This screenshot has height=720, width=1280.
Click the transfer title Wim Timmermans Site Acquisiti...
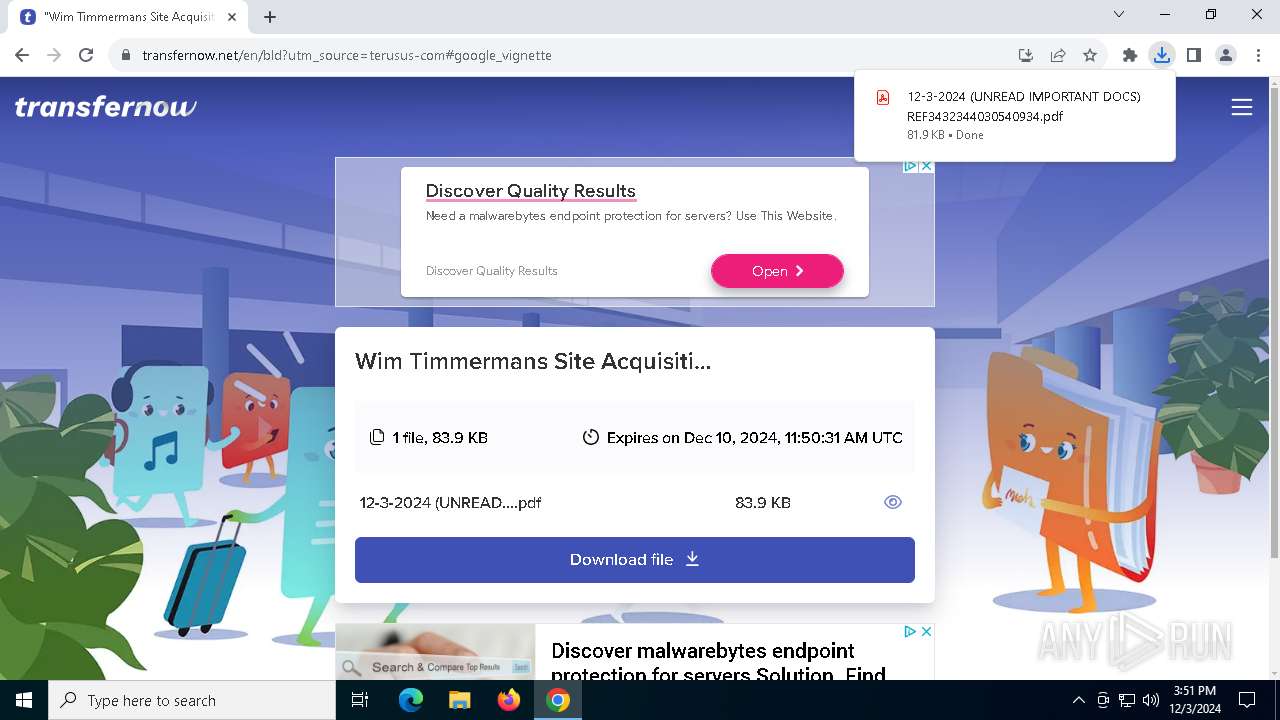point(533,361)
